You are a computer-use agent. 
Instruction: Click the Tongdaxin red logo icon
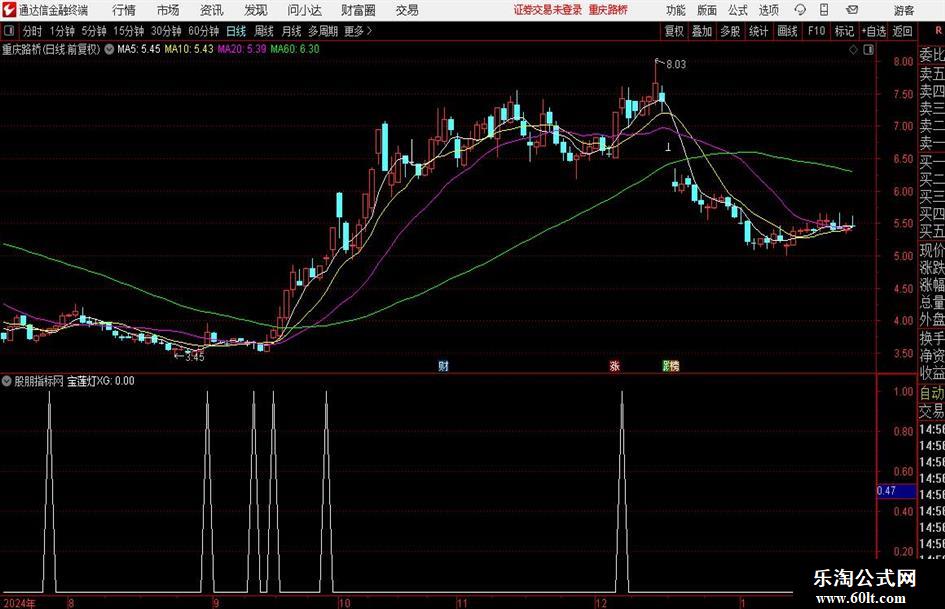9,10
